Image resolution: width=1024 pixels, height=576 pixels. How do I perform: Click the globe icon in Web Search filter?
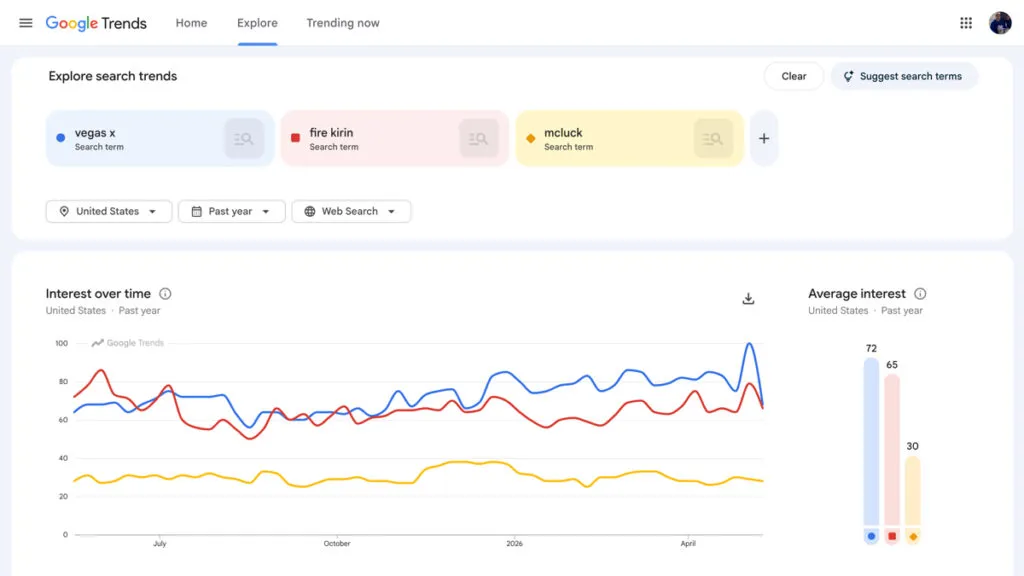[310, 212]
